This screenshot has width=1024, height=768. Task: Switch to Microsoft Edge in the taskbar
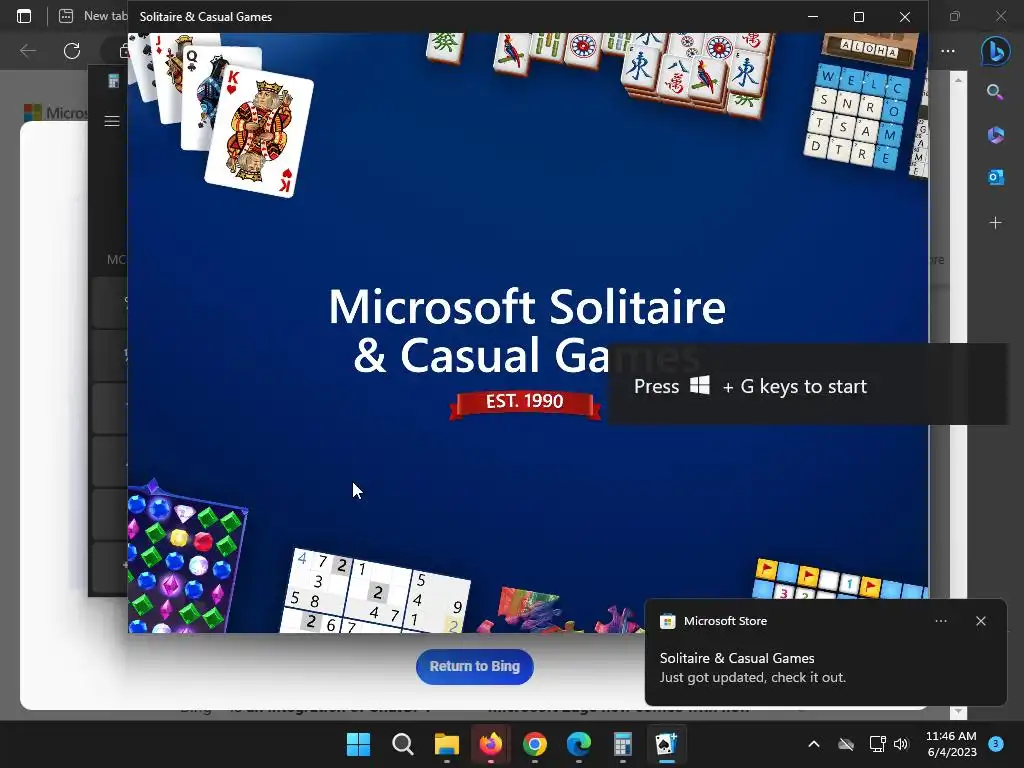579,744
